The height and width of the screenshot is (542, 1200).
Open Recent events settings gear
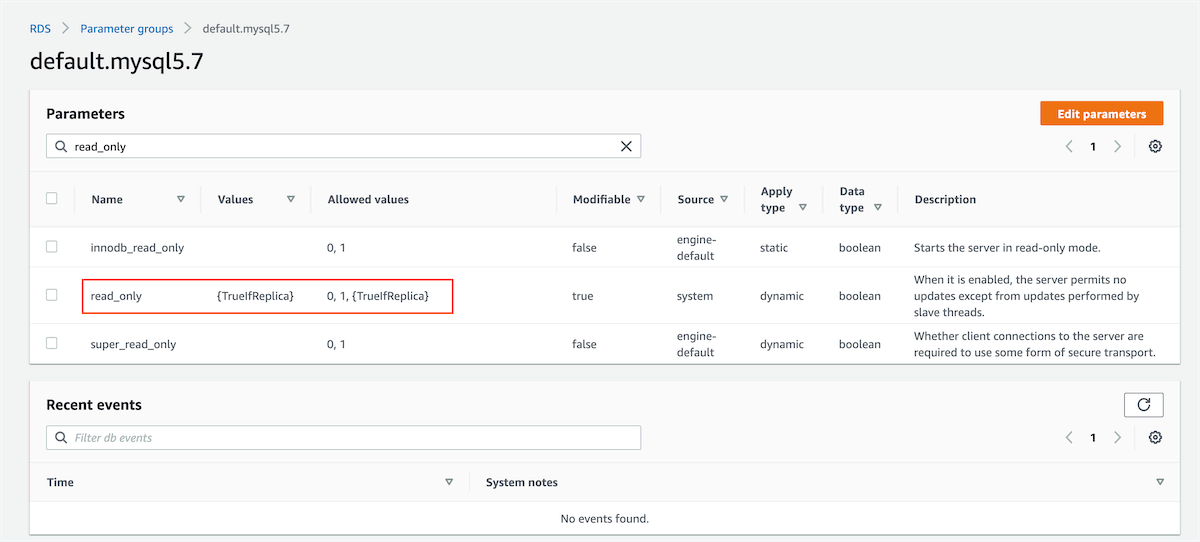(1155, 438)
